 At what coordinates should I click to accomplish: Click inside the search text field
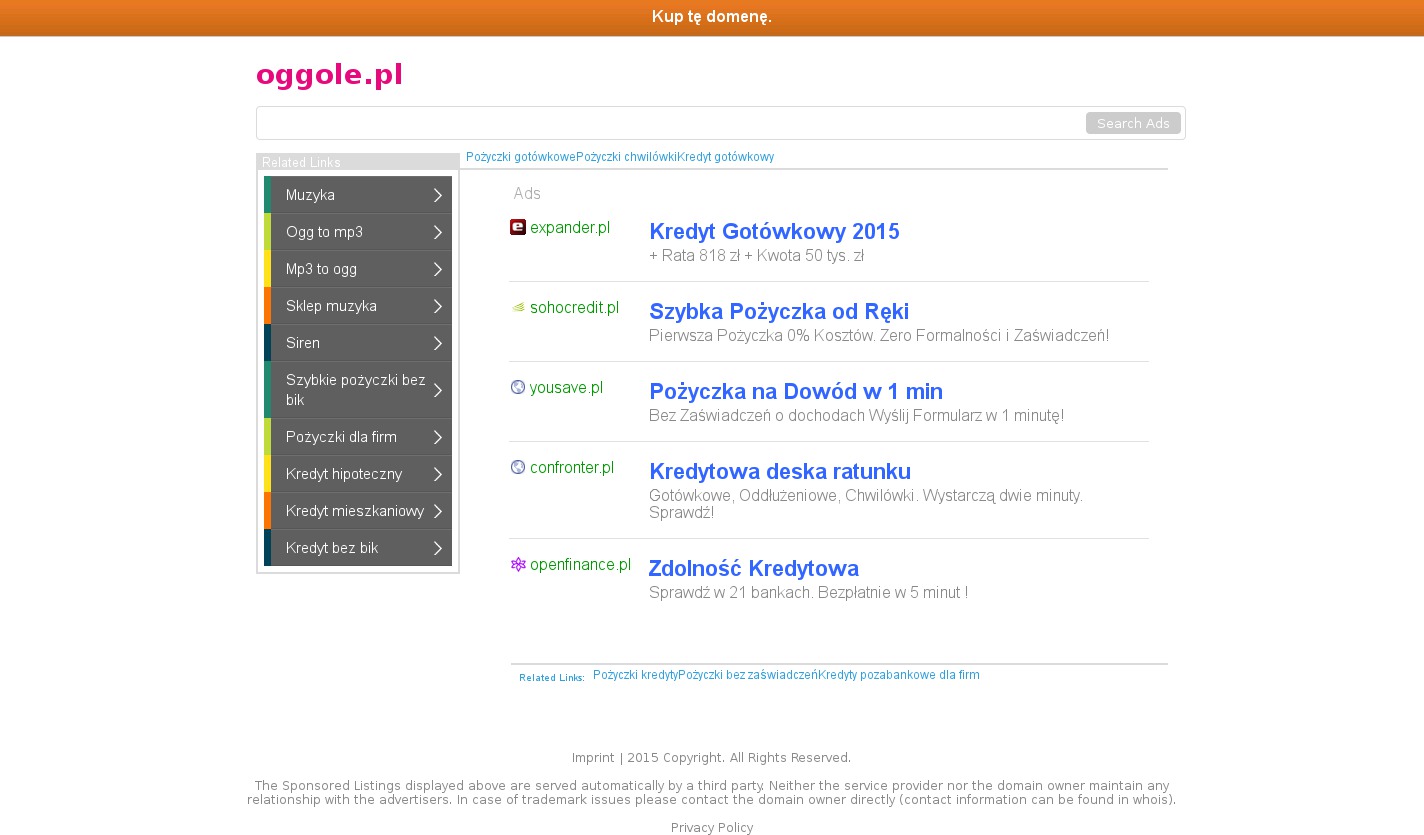tap(670, 123)
